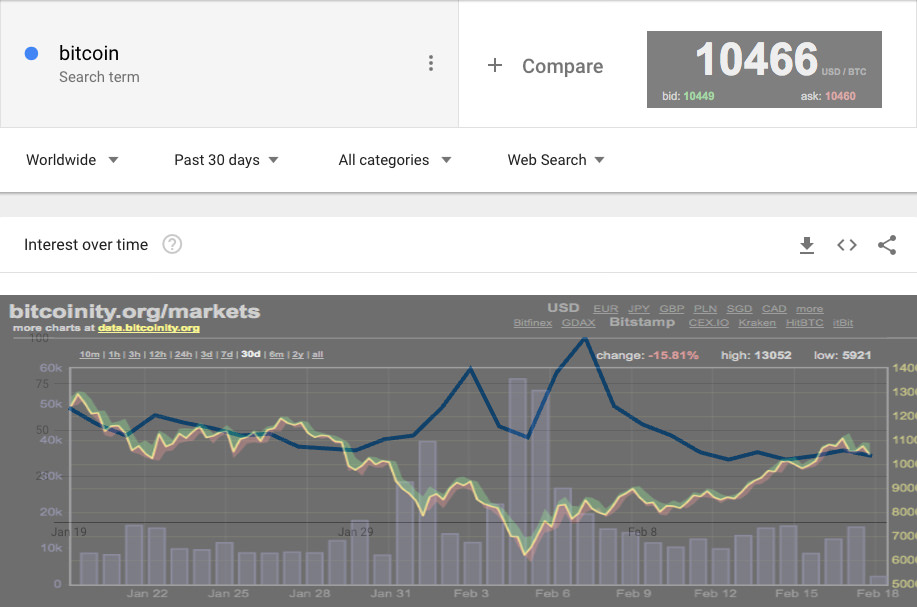Select the Kraken exchange link
The image size is (917, 607).
(x=757, y=323)
